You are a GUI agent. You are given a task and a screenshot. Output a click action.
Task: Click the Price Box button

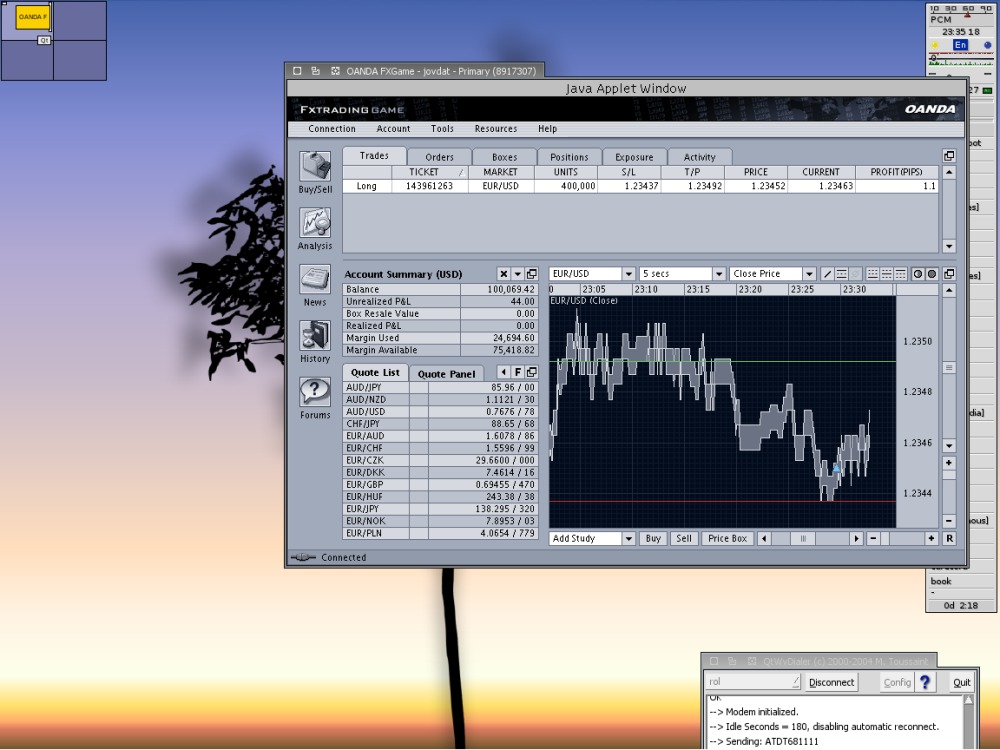coord(727,539)
